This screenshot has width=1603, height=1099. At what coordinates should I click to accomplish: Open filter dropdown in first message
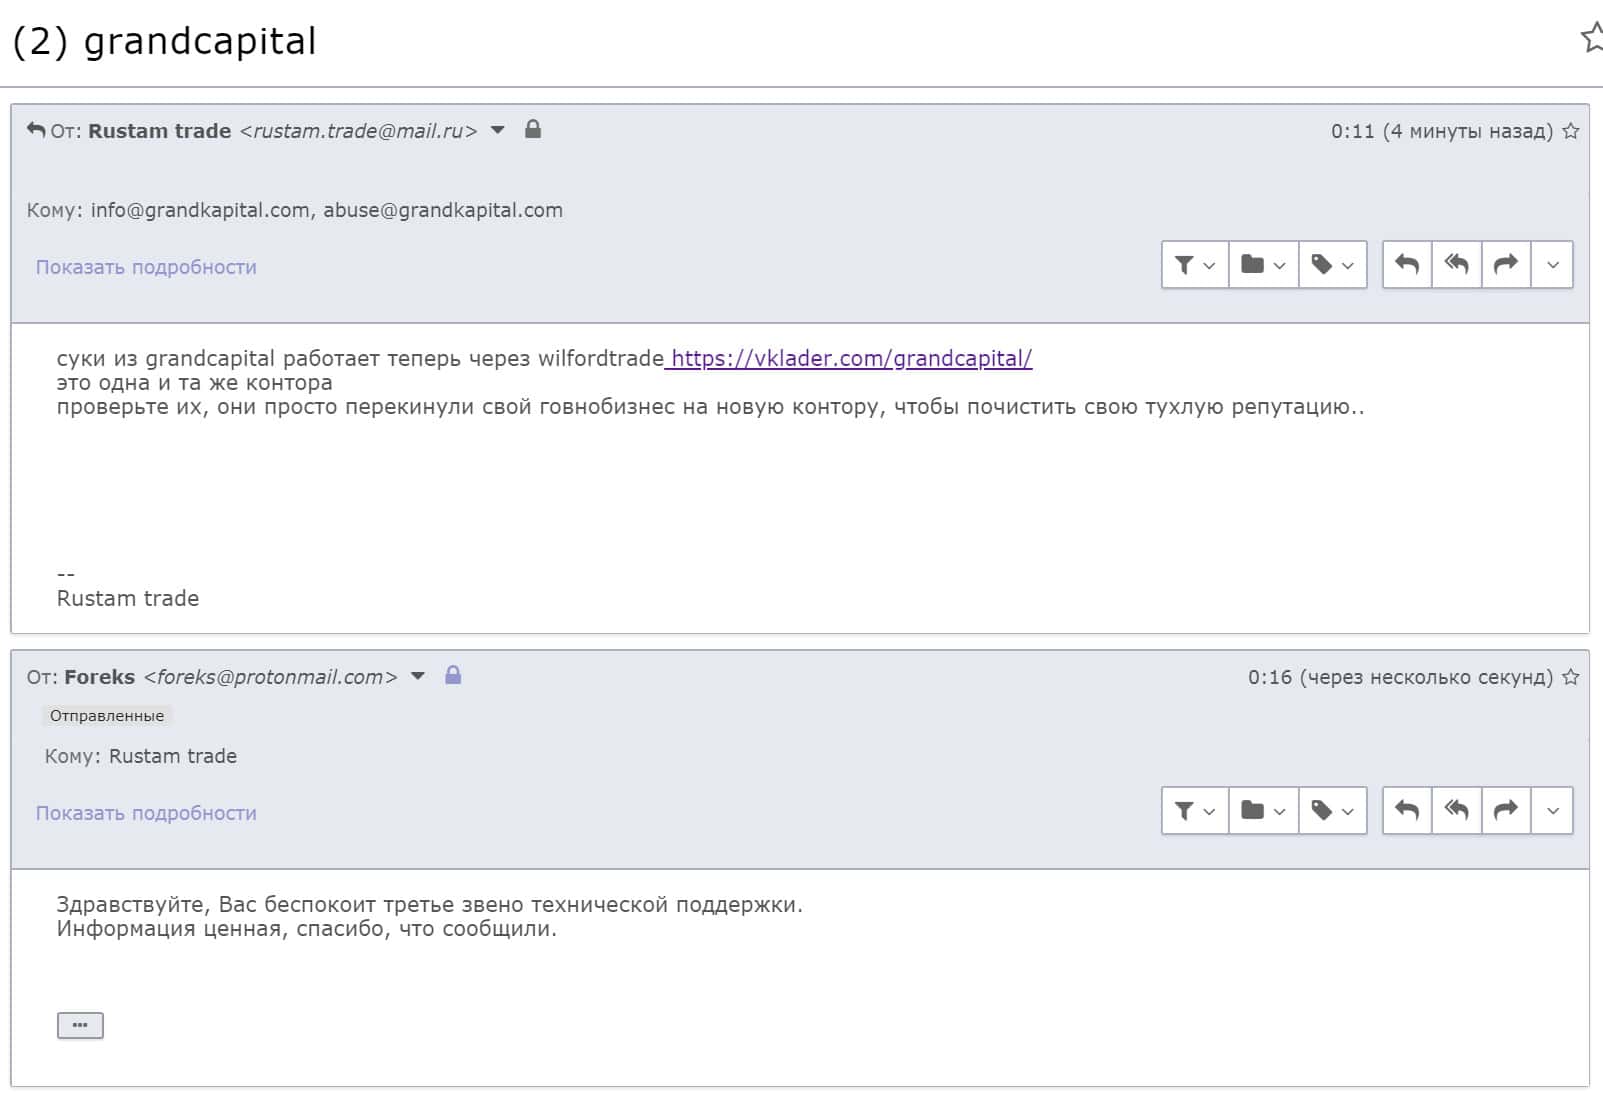tap(1195, 265)
